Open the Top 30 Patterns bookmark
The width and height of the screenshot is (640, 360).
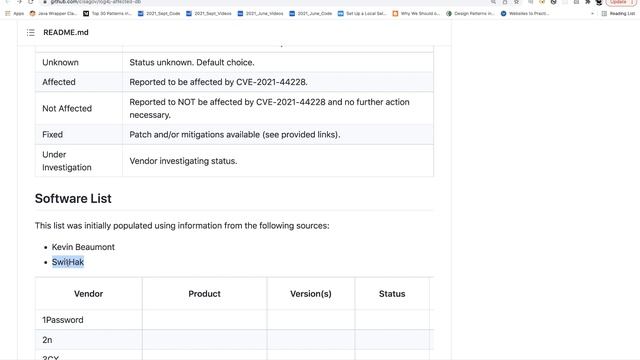pos(107,13)
